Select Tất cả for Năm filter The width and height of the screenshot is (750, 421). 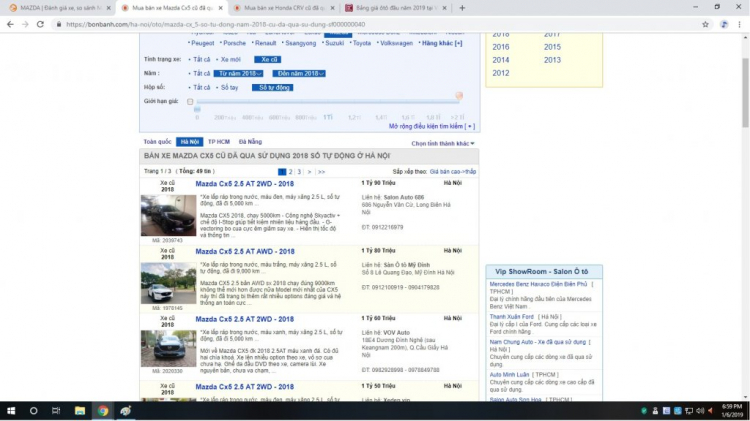pyautogui.click(x=201, y=73)
